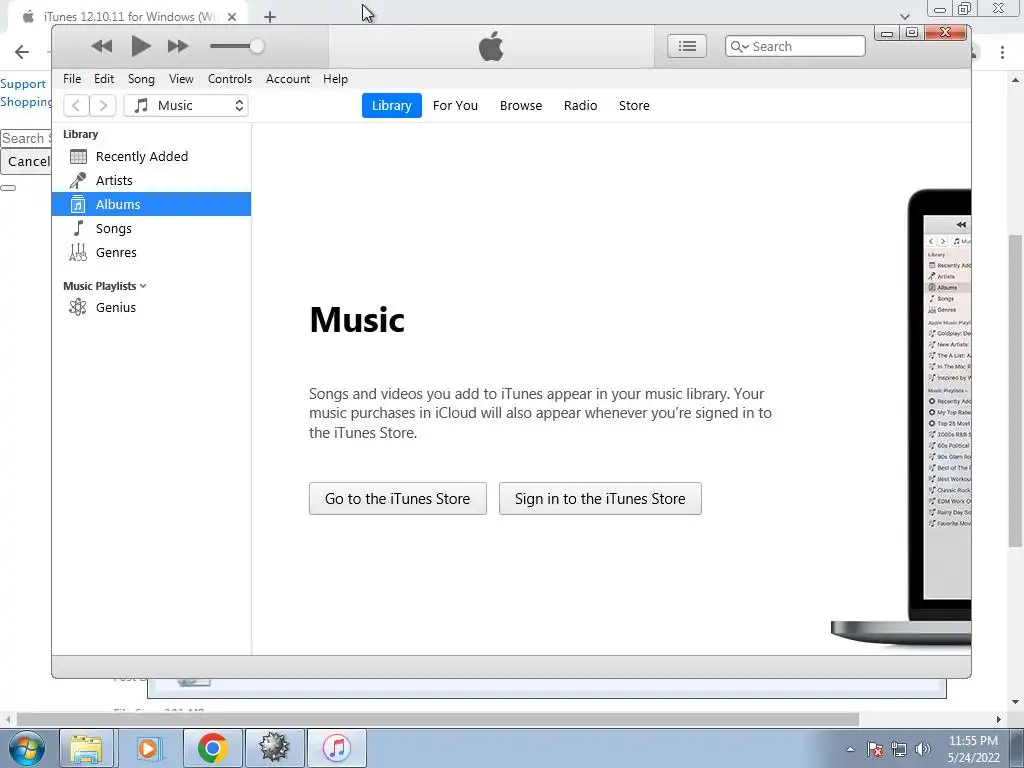1024x768 pixels.
Task: Click the Support link in browser page
Action: pyautogui.click(x=23, y=84)
